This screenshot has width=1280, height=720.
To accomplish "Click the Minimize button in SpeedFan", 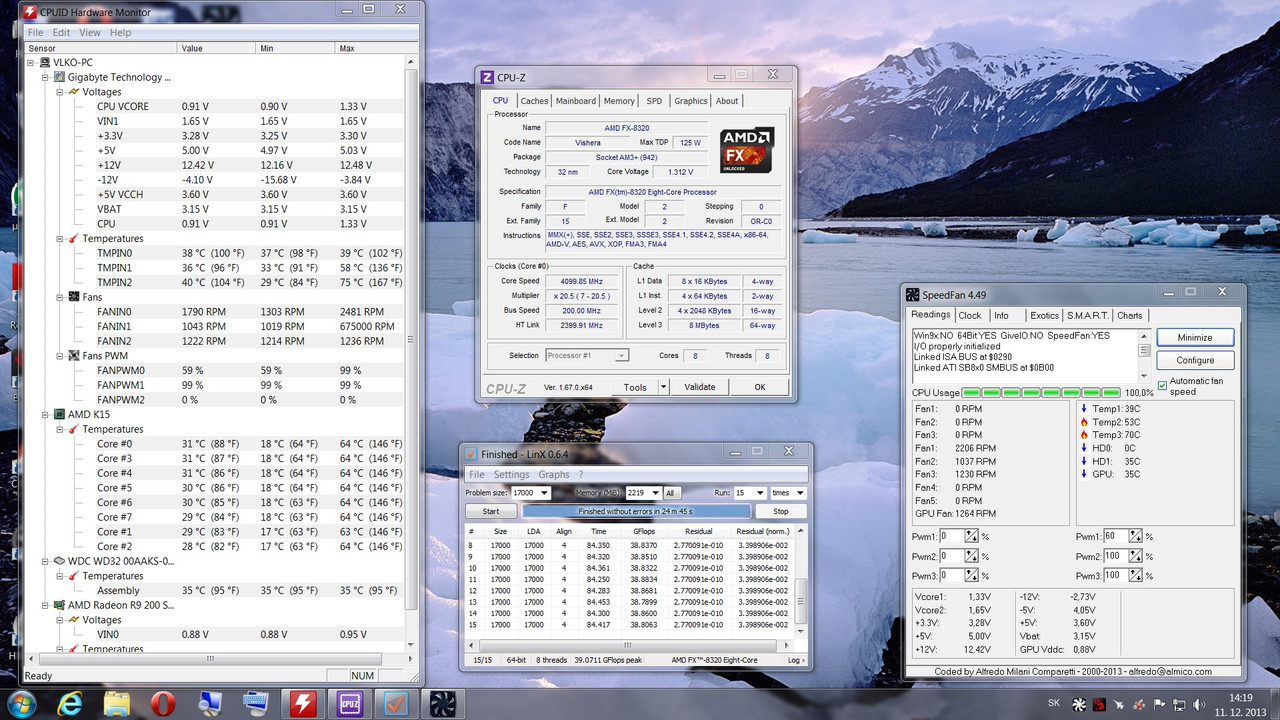I will coord(1195,337).
